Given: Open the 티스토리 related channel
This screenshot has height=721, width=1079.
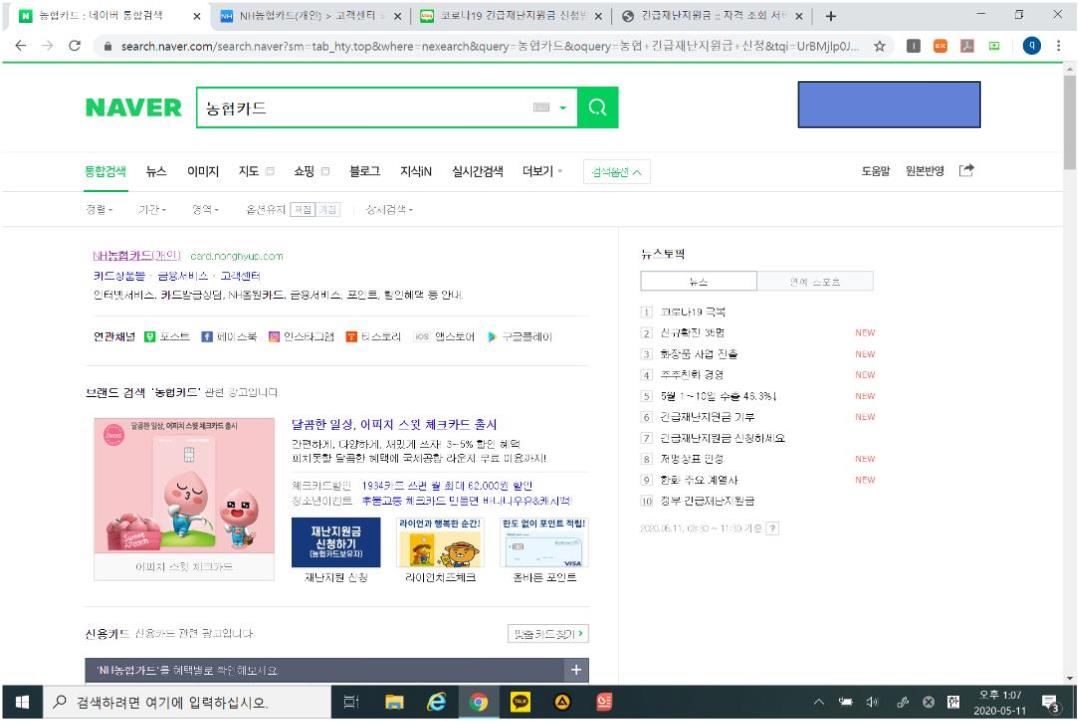Looking at the screenshot, I should click(x=373, y=336).
